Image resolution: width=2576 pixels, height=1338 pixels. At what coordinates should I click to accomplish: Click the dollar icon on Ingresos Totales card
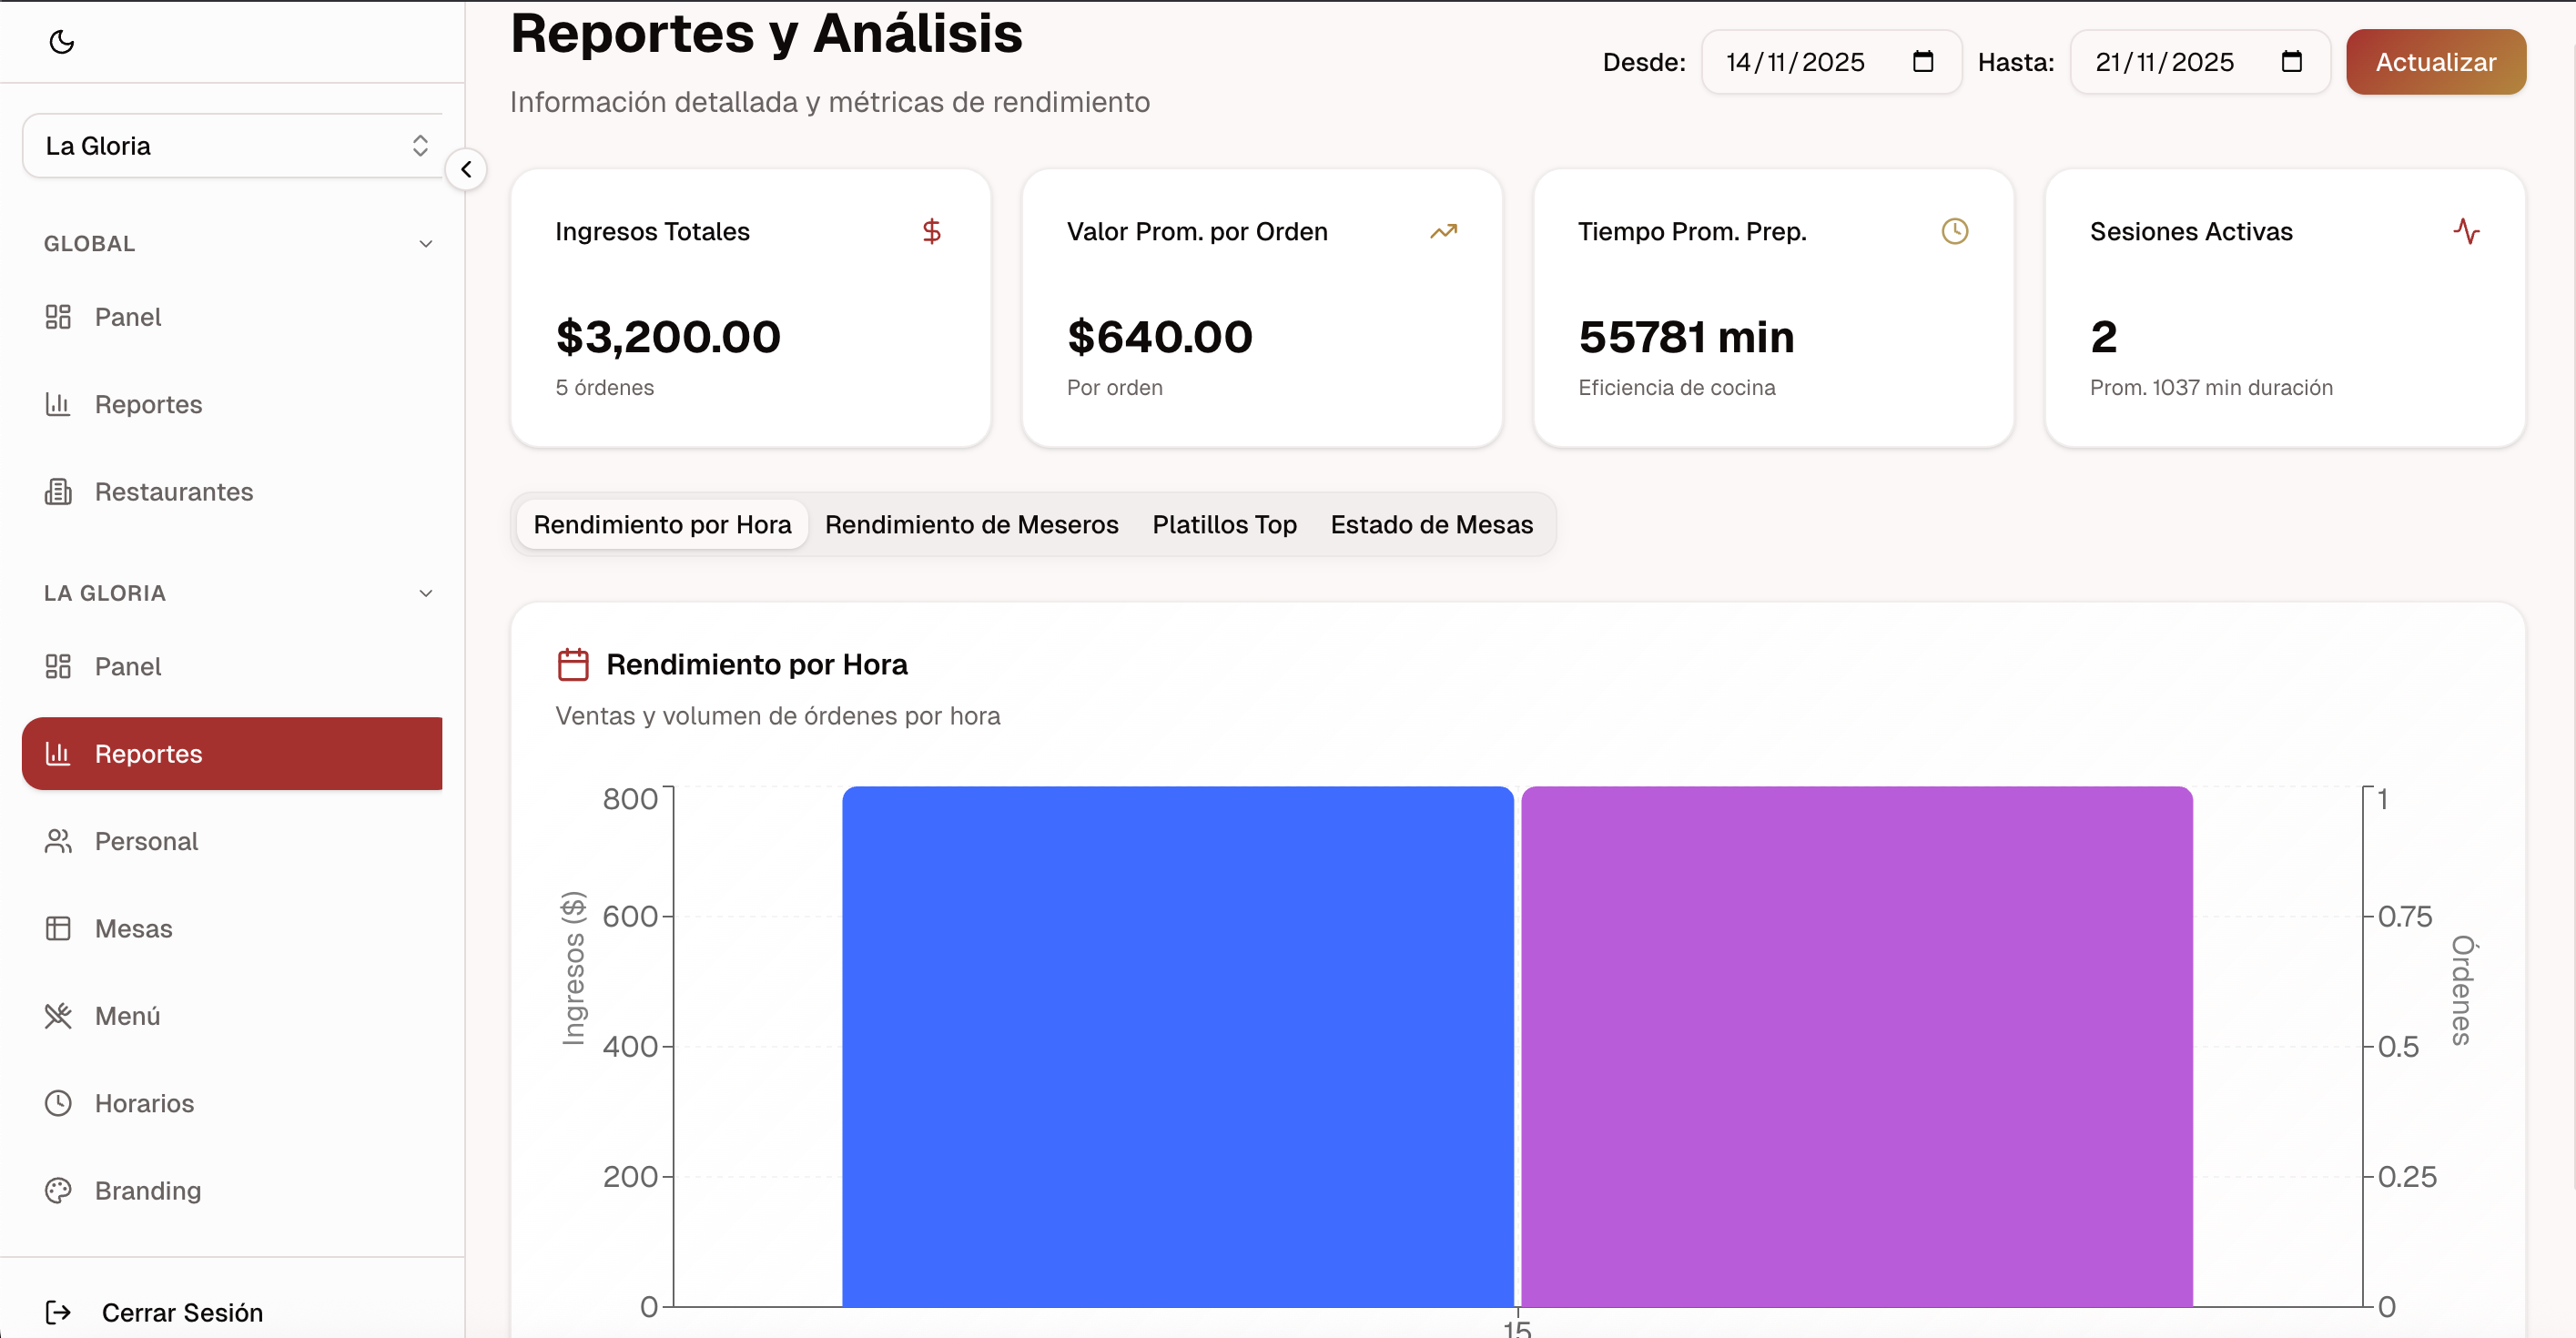(932, 231)
